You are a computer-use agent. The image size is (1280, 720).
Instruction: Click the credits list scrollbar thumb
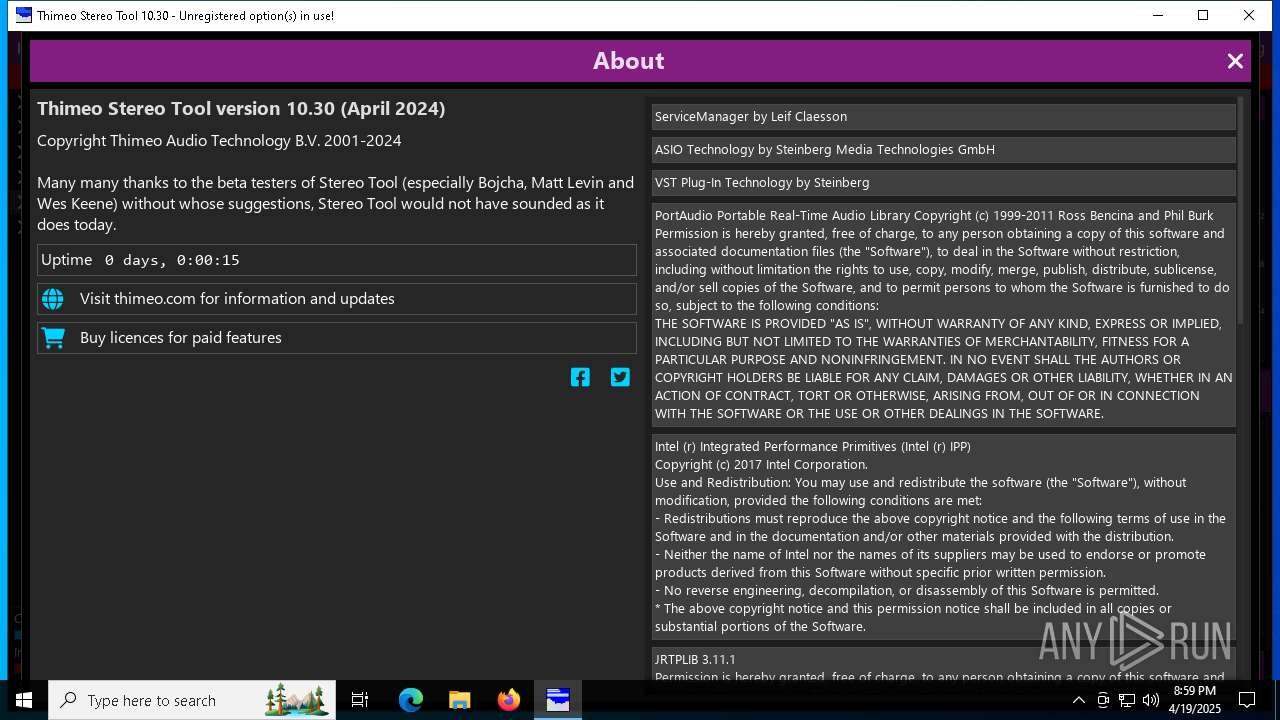pos(1241,210)
